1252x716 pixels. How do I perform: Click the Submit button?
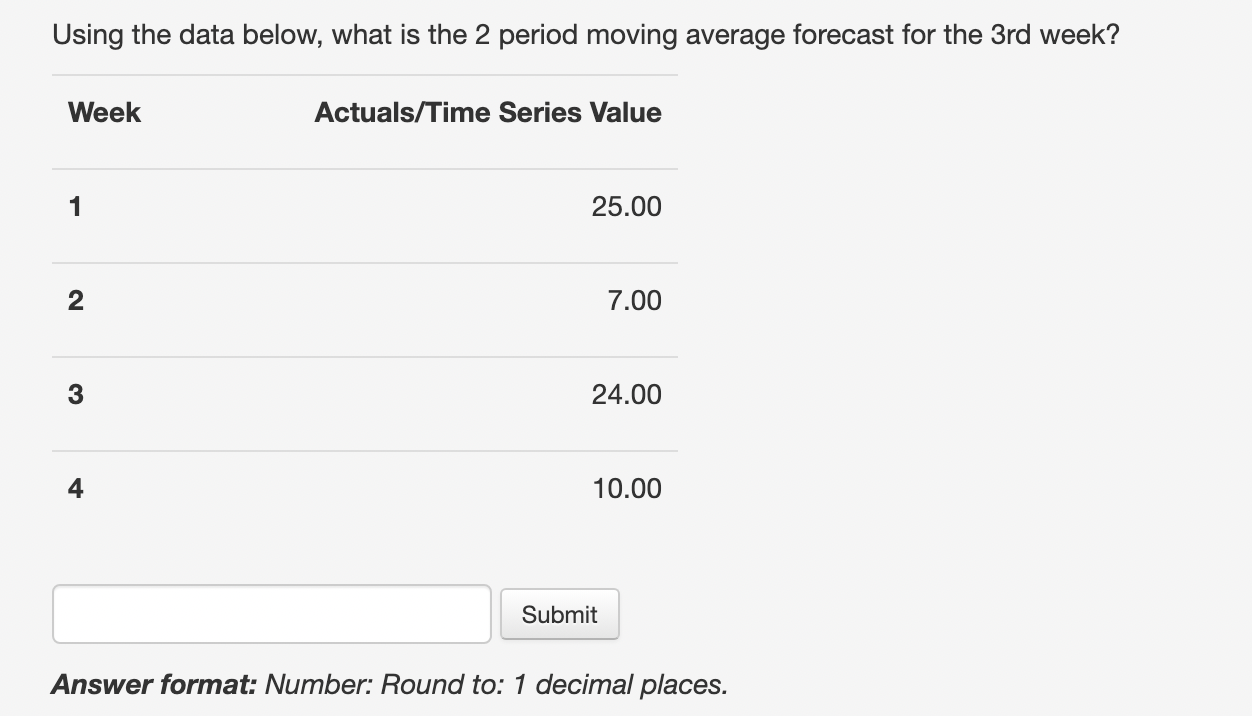559,614
